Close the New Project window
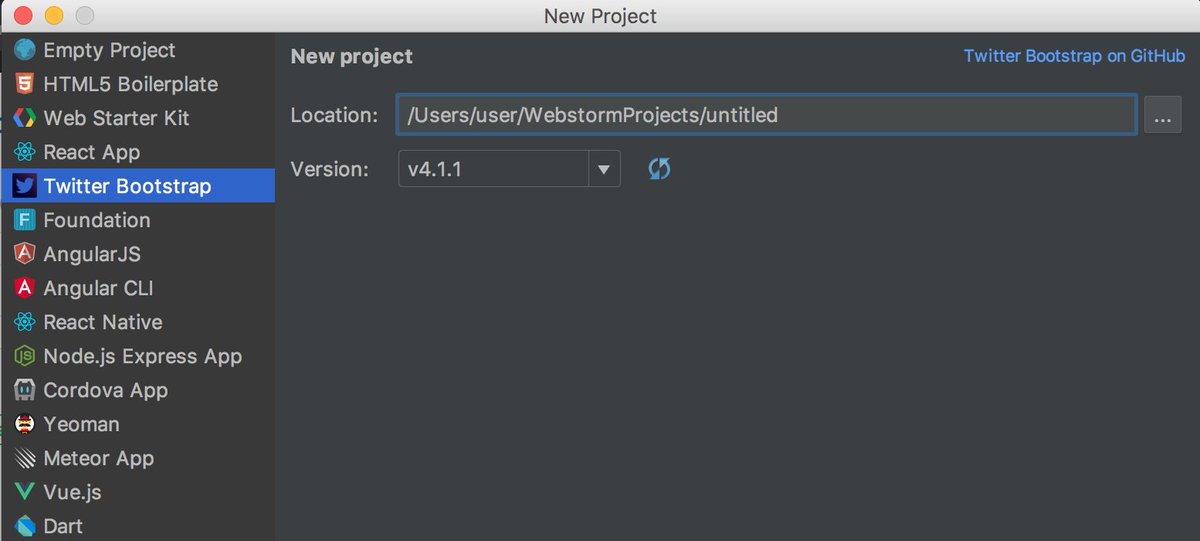1200x541 pixels. (x=23, y=16)
